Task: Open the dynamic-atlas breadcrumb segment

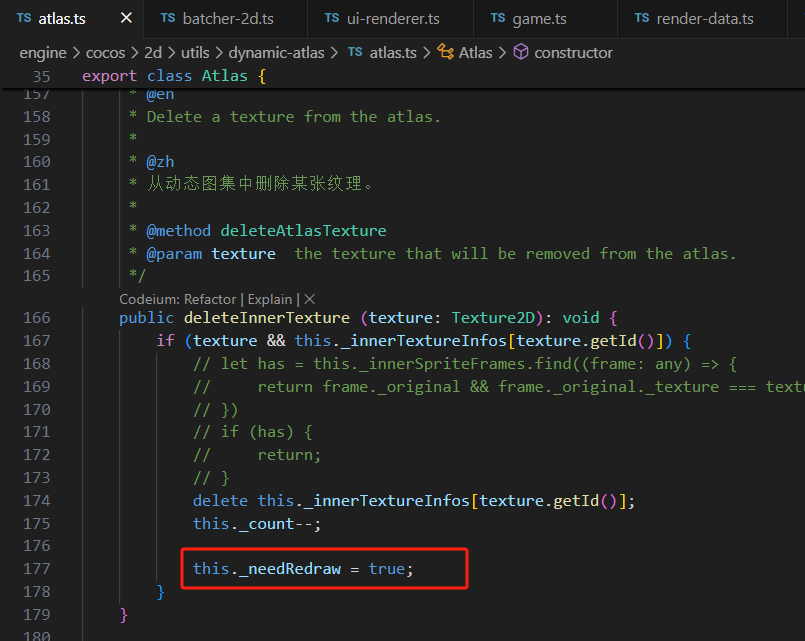Action: [276, 52]
